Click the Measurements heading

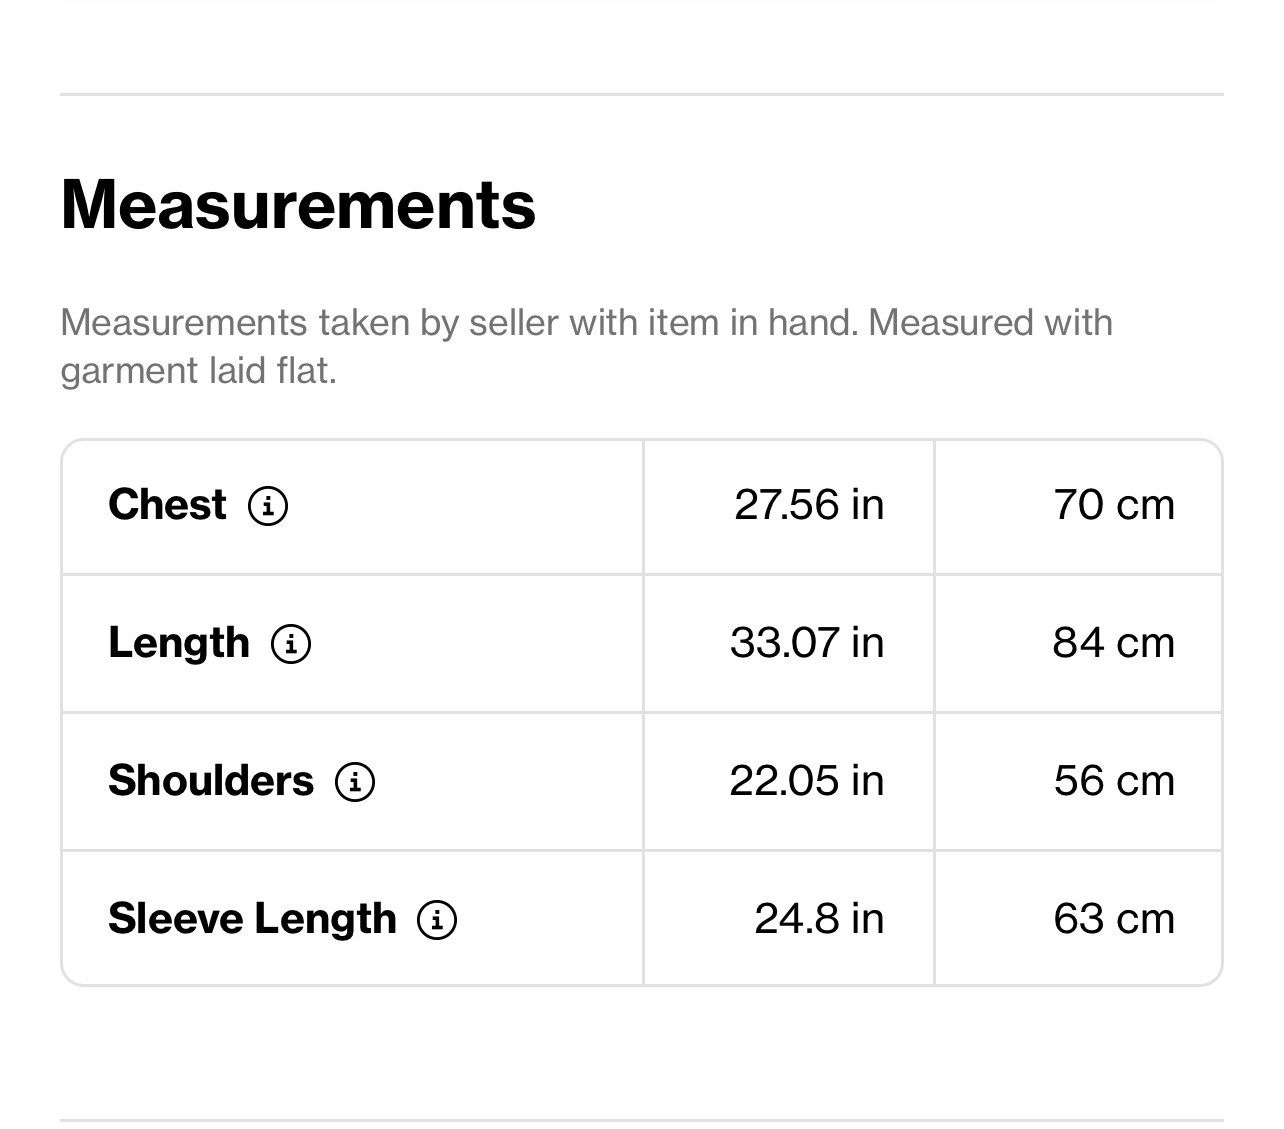(x=298, y=204)
